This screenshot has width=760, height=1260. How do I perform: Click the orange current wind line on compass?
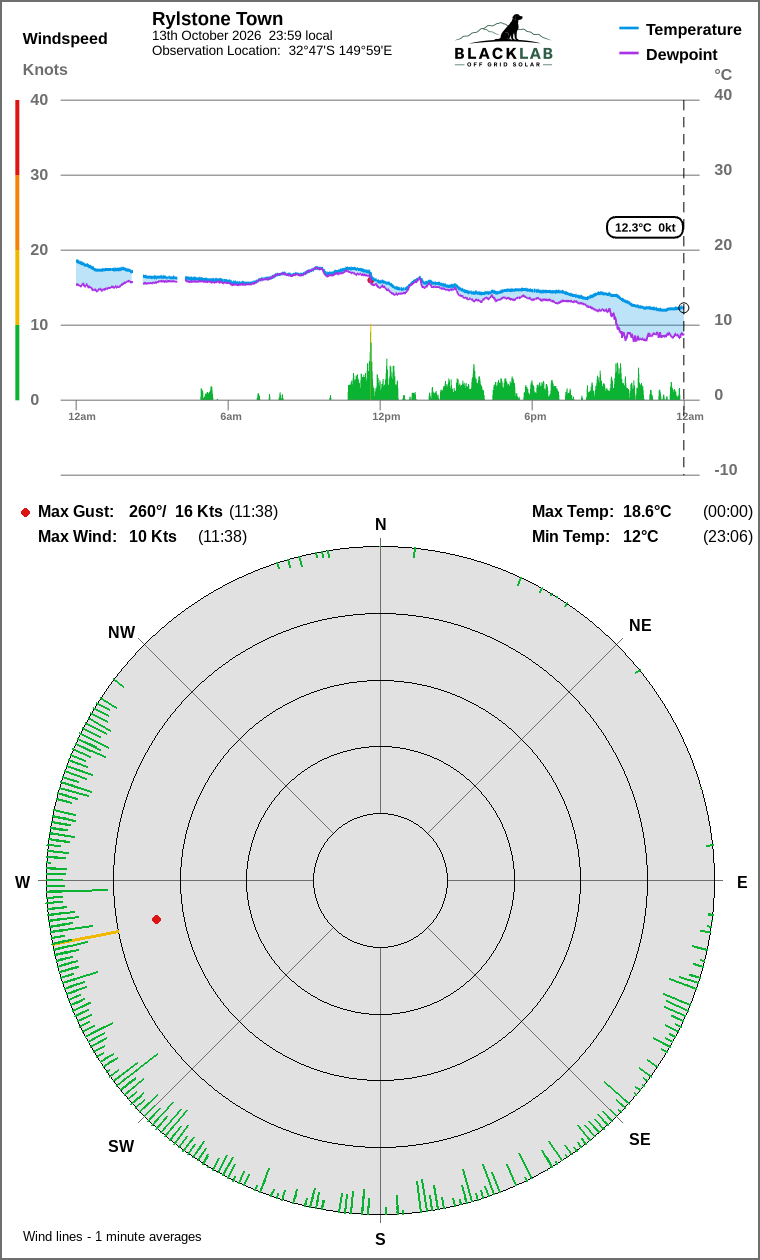click(x=86, y=938)
